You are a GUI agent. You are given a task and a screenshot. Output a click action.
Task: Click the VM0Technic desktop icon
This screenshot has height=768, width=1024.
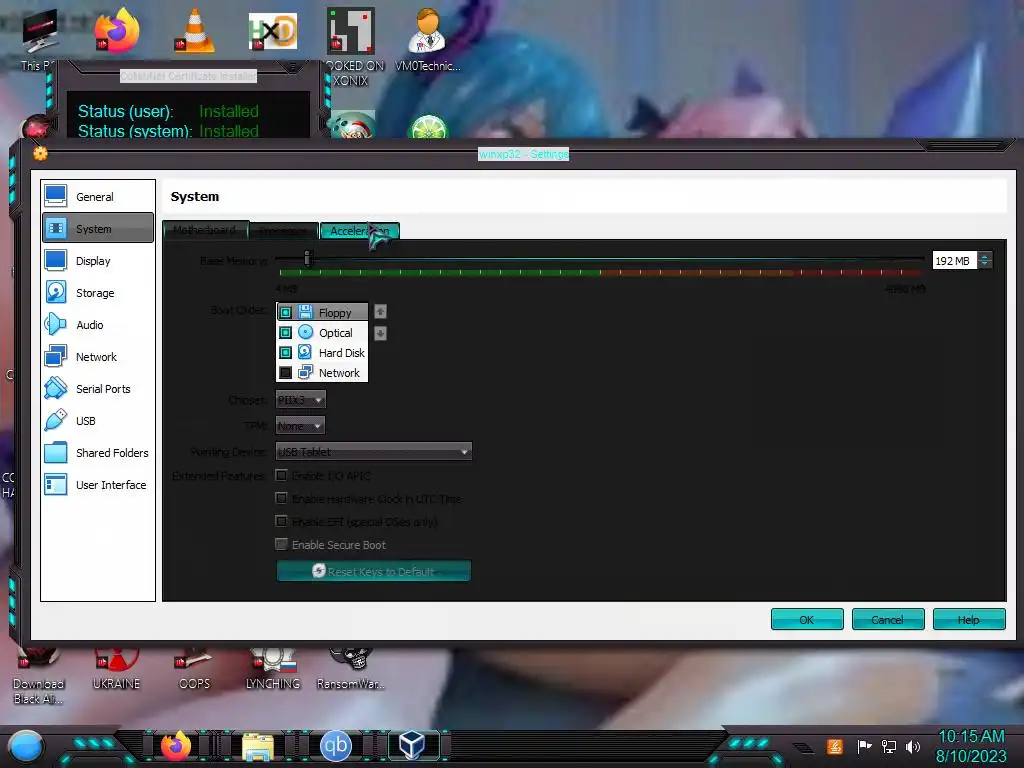click(428, 31)
